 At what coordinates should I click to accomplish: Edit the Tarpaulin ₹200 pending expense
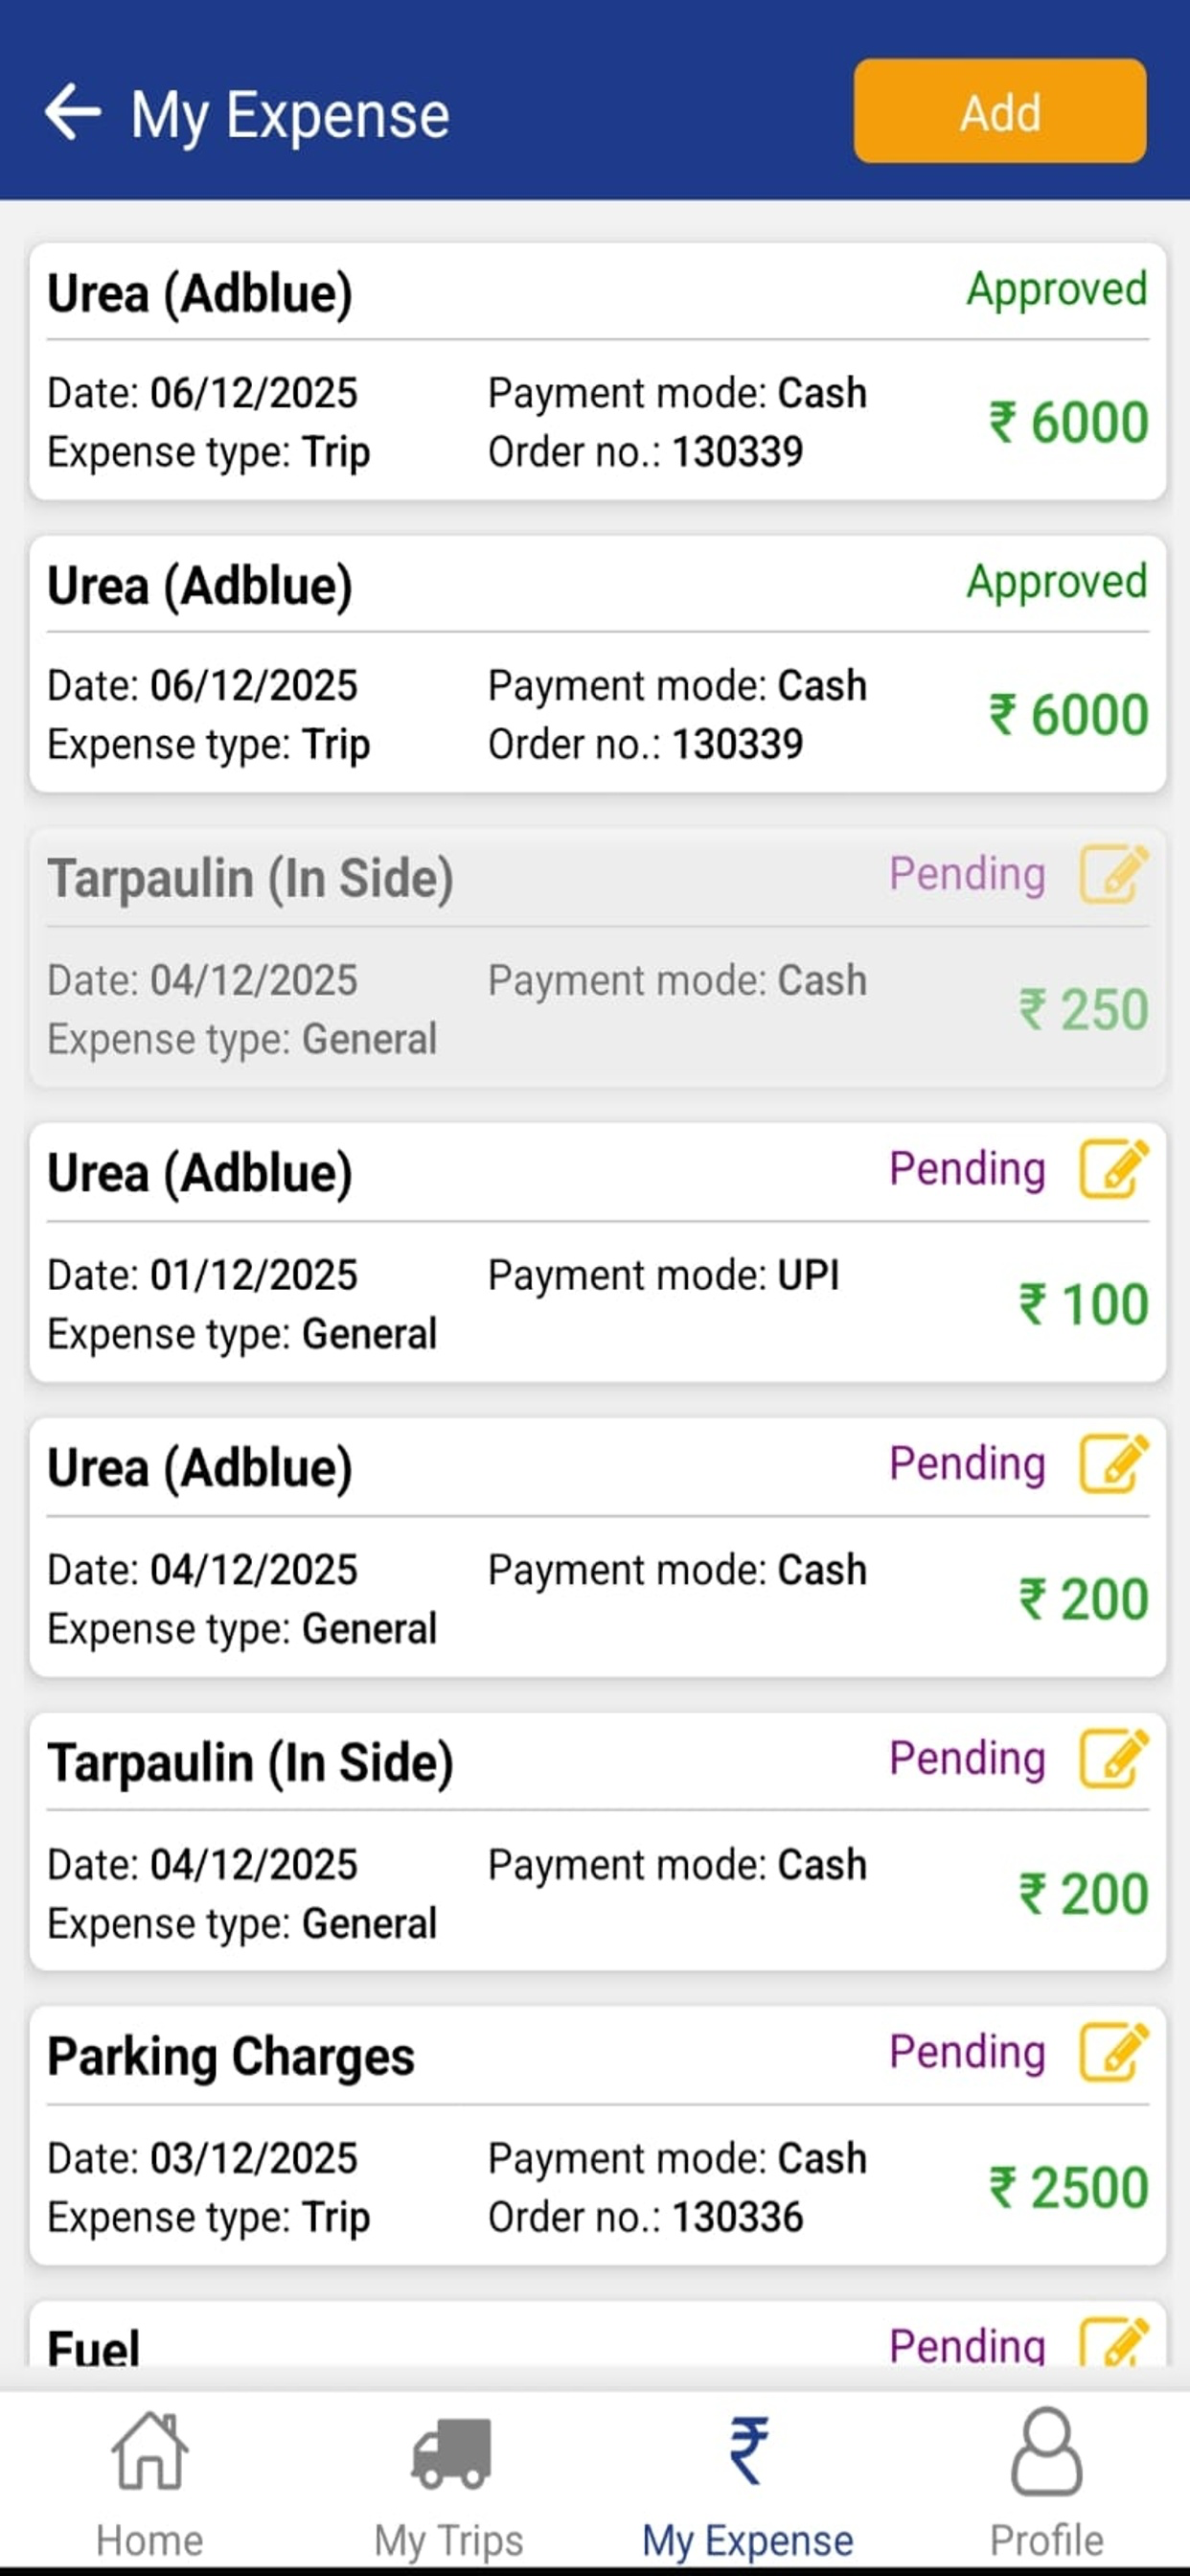(1113, 1758)
